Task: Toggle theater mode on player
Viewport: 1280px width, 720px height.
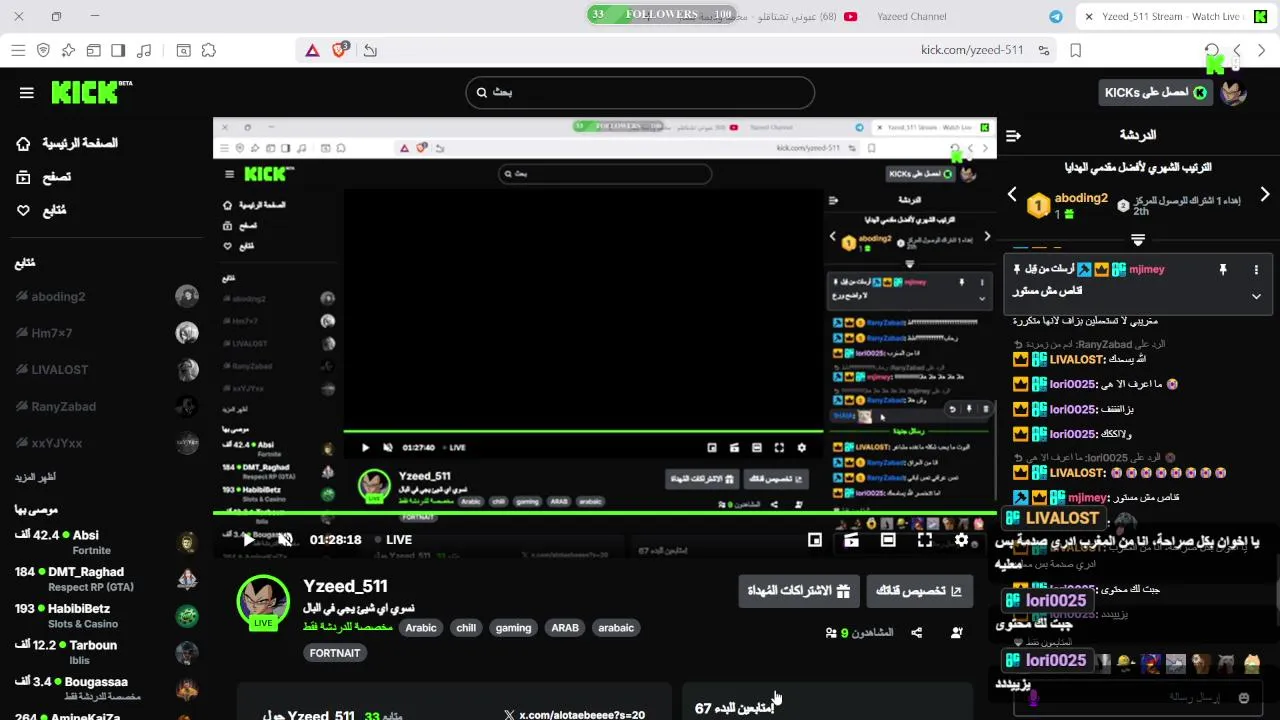Action: (888, 540)
